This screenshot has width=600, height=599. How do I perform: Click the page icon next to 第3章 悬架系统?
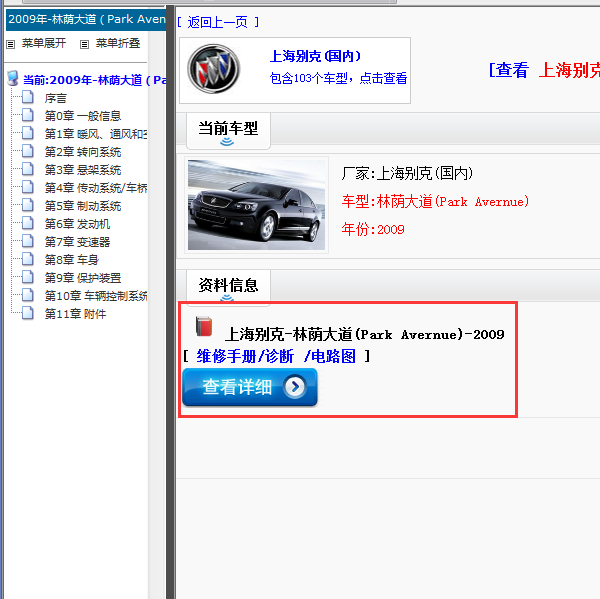point(28,169)
